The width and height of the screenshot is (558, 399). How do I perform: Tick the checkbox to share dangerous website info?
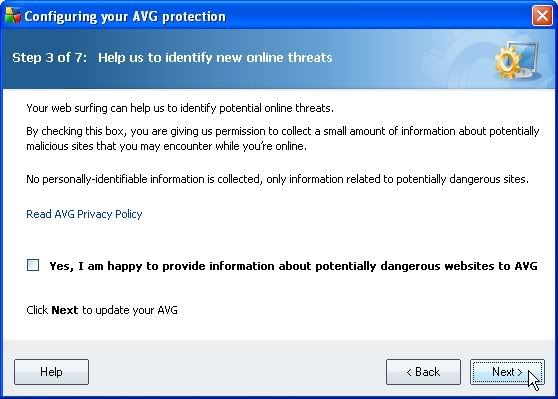tap(33, 265)
